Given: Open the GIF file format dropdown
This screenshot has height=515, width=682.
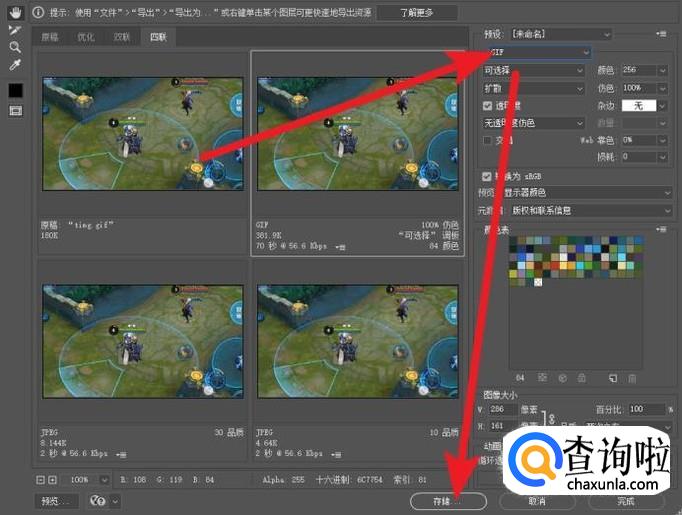Looking at the screenshot, I should point(538,52).
